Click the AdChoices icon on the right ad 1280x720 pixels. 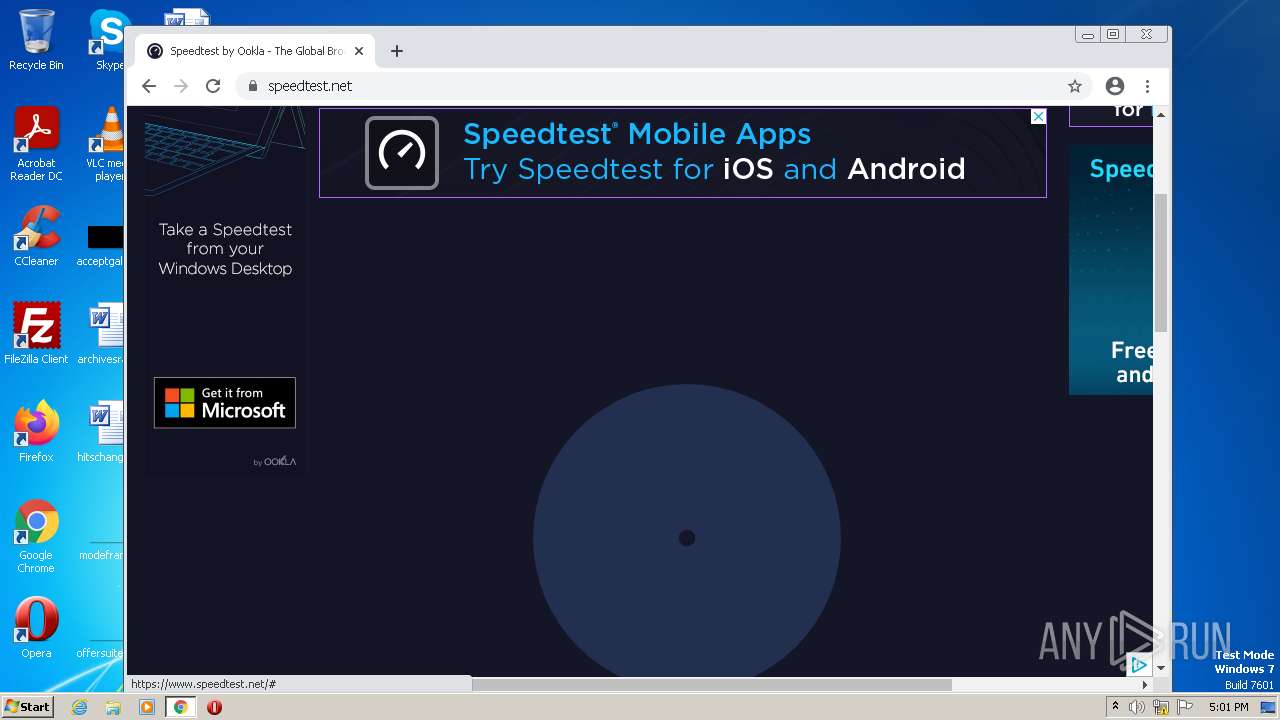point(1139,664)
